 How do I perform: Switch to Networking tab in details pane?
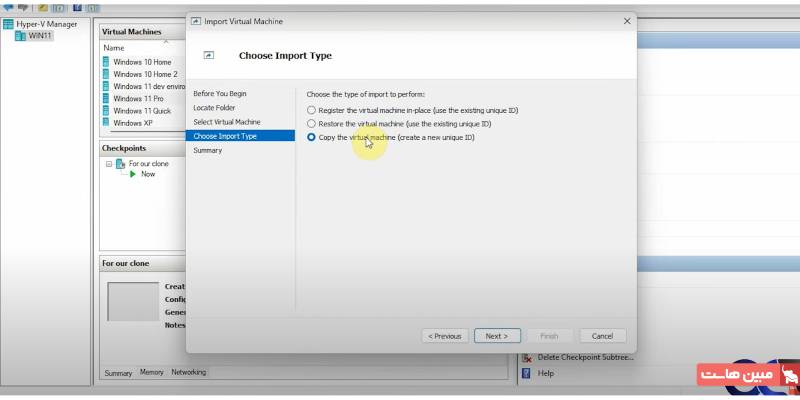point(188,372)
